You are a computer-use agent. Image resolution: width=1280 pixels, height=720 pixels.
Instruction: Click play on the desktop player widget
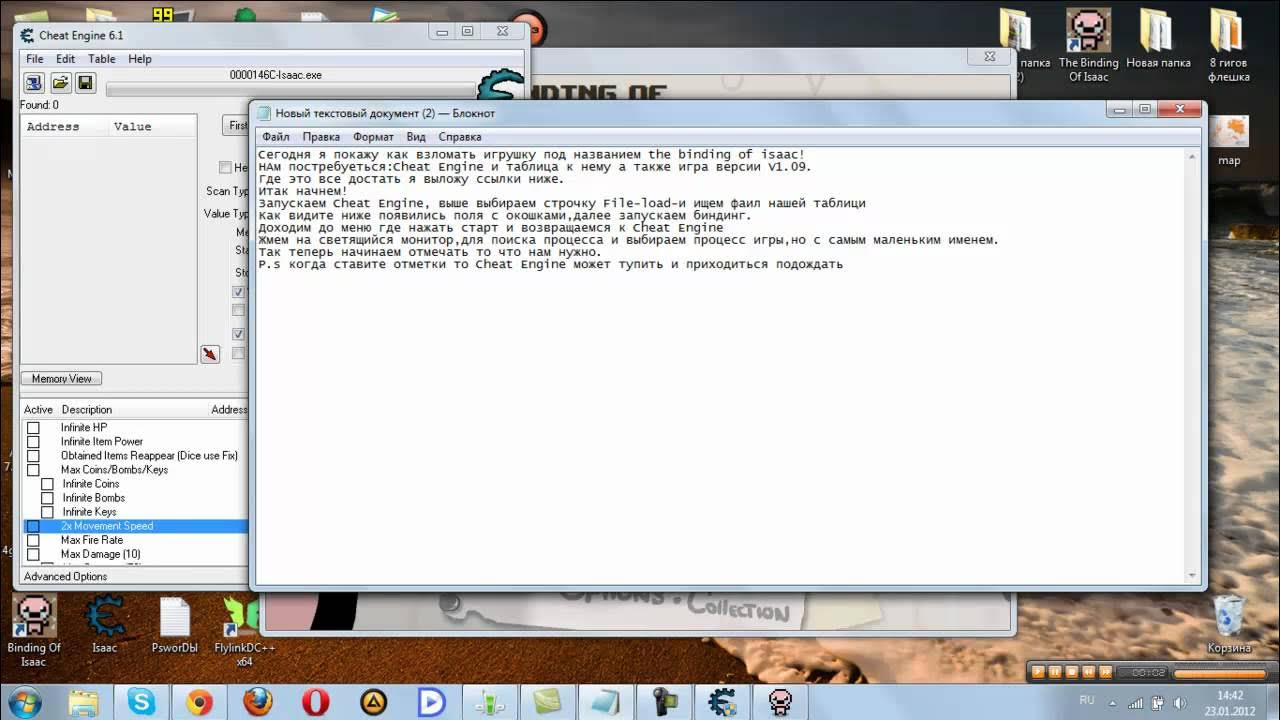coord(1039,672)
